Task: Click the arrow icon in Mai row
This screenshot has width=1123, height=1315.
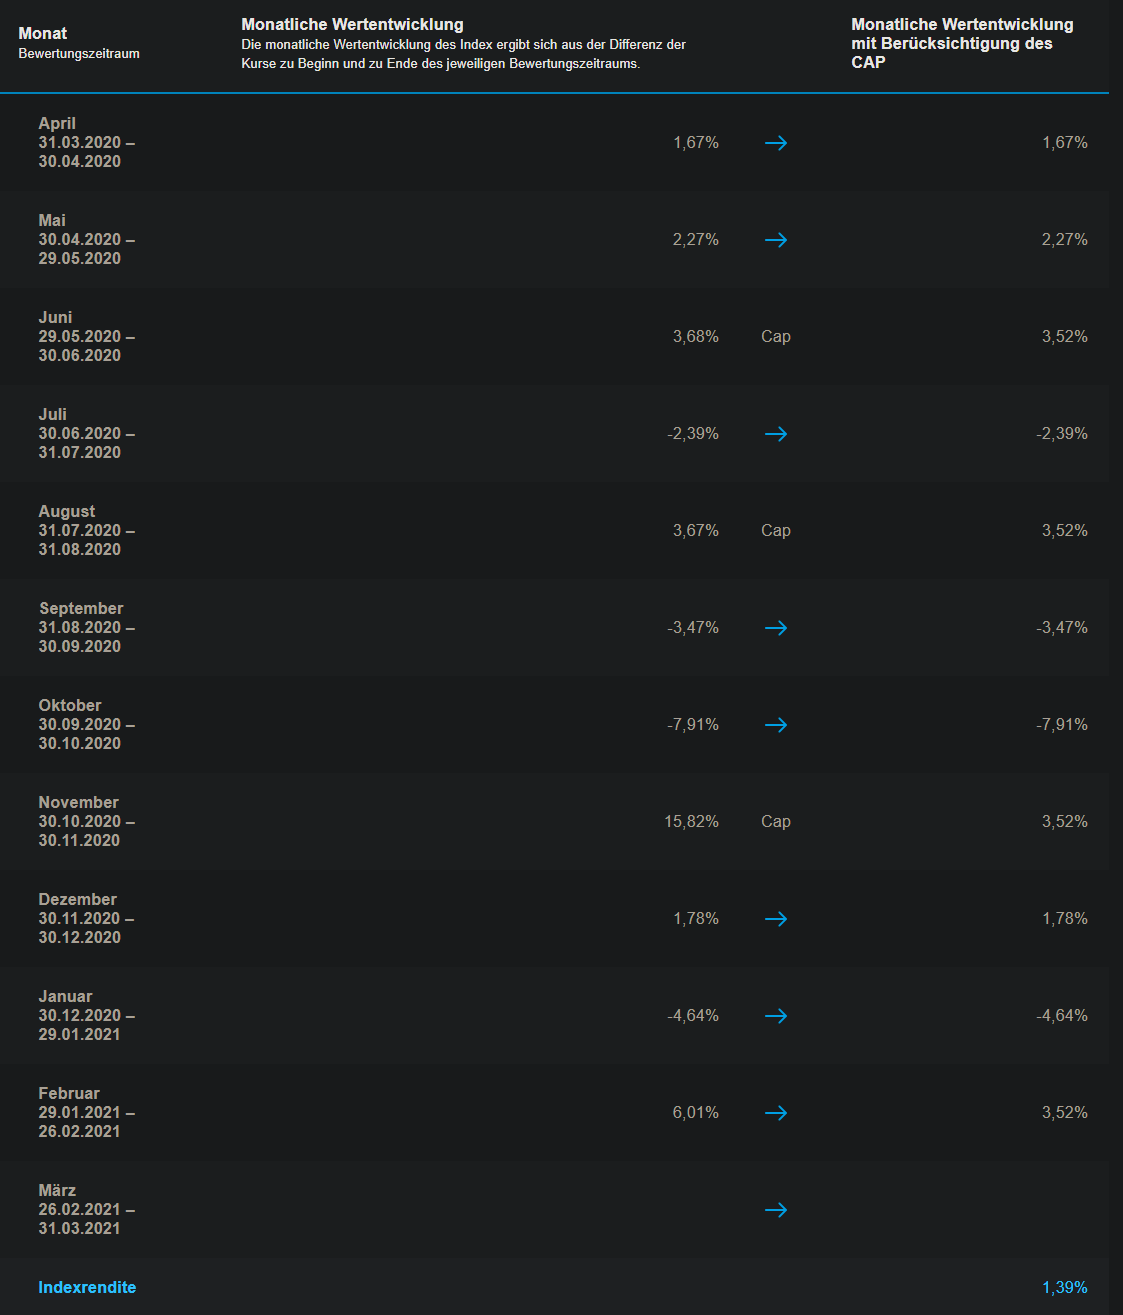Action: pos(776,240)
